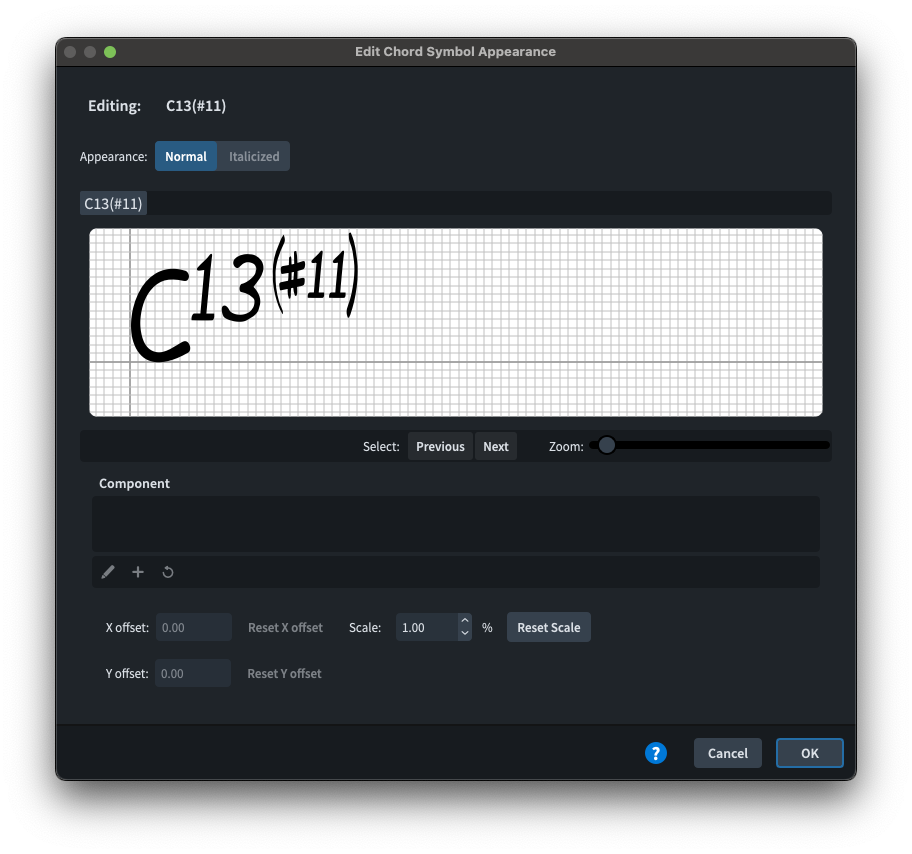Select the 13 glyph in the editor
The width and height of the screenshot is (912, 854).
click(x=226, y=288)
